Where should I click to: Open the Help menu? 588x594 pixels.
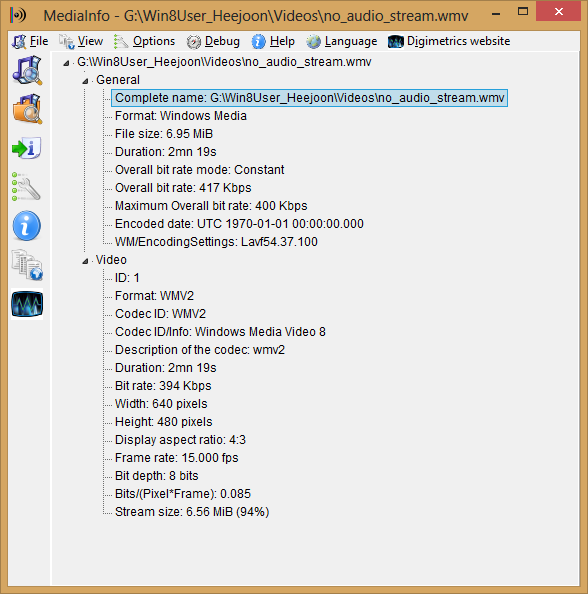click(282, 41)
